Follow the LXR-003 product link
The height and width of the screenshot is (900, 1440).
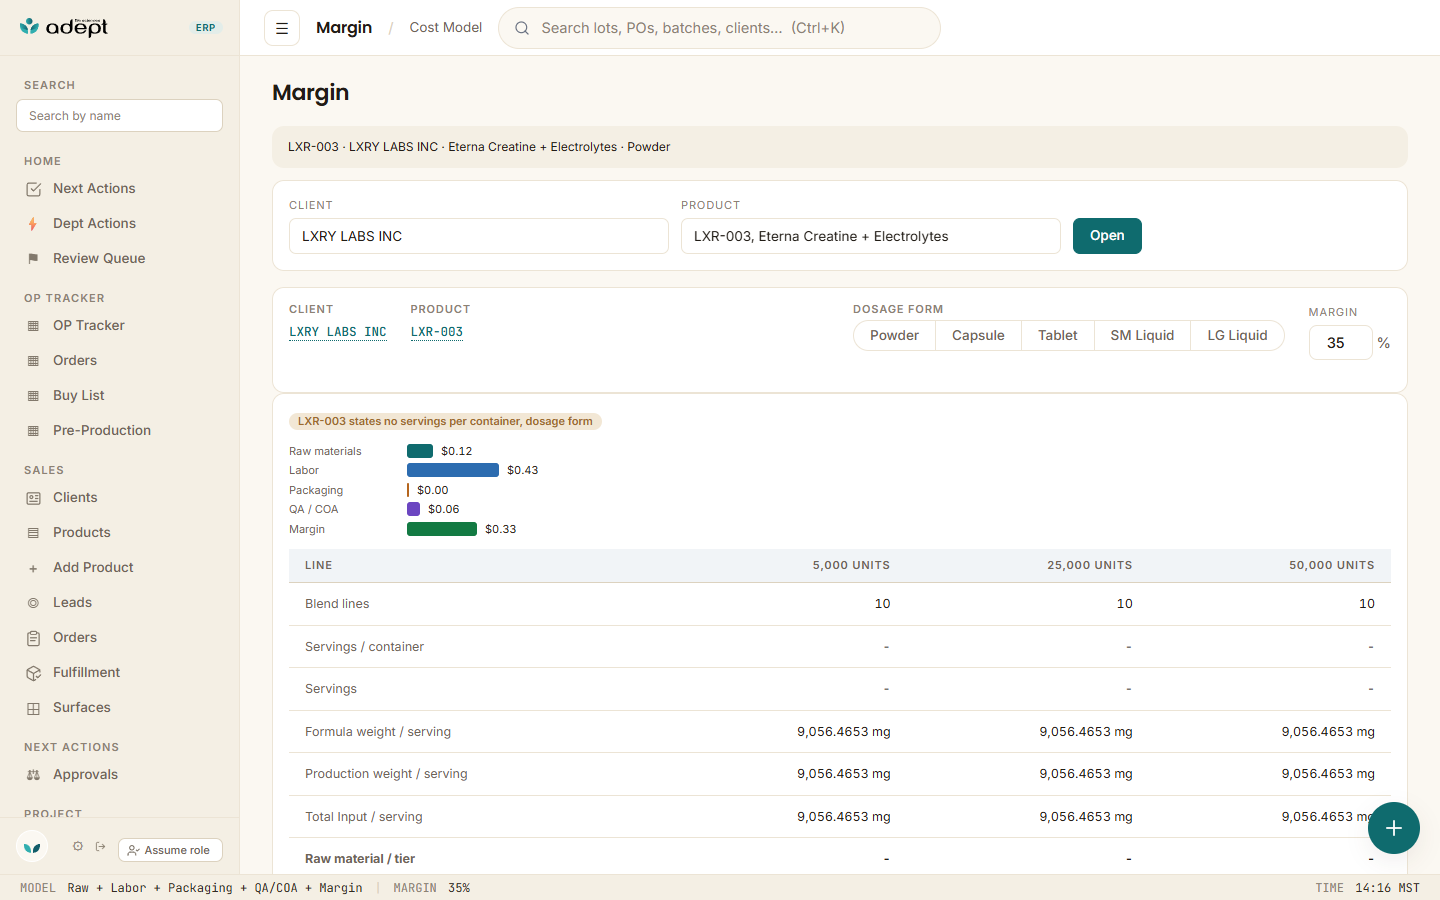pos(437,332)
